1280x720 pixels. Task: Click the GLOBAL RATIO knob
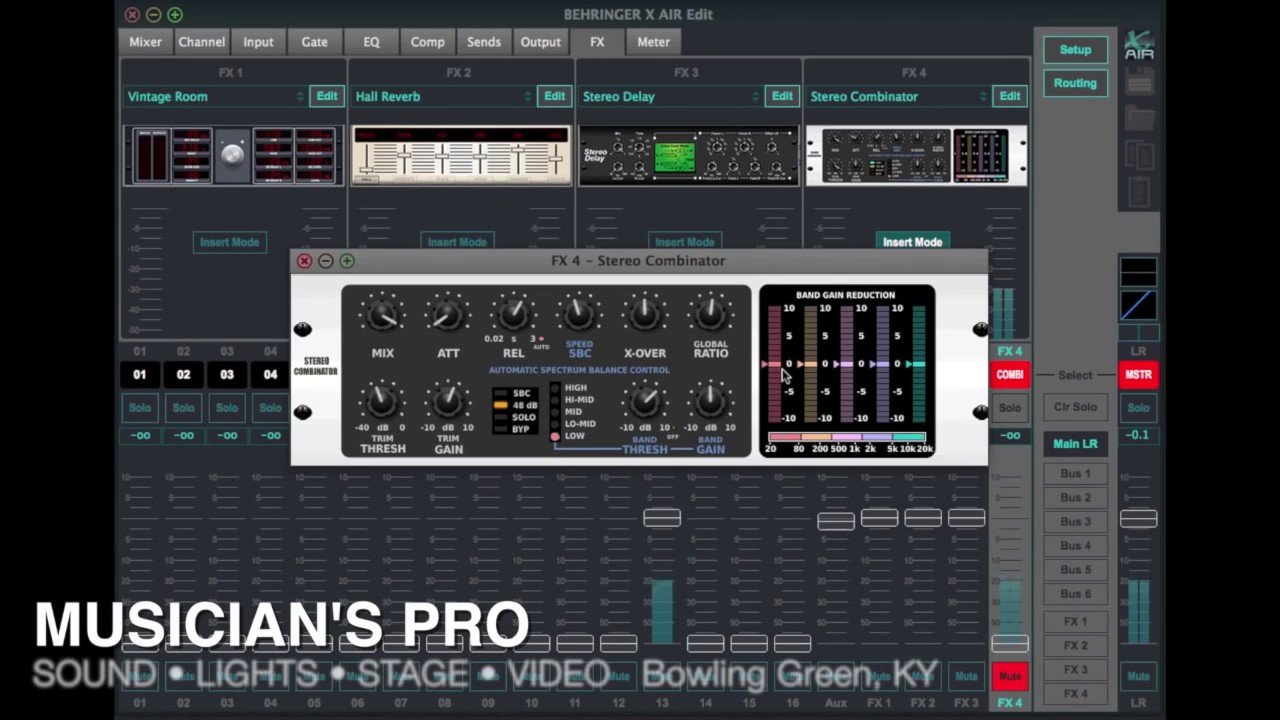click(710, 314)
